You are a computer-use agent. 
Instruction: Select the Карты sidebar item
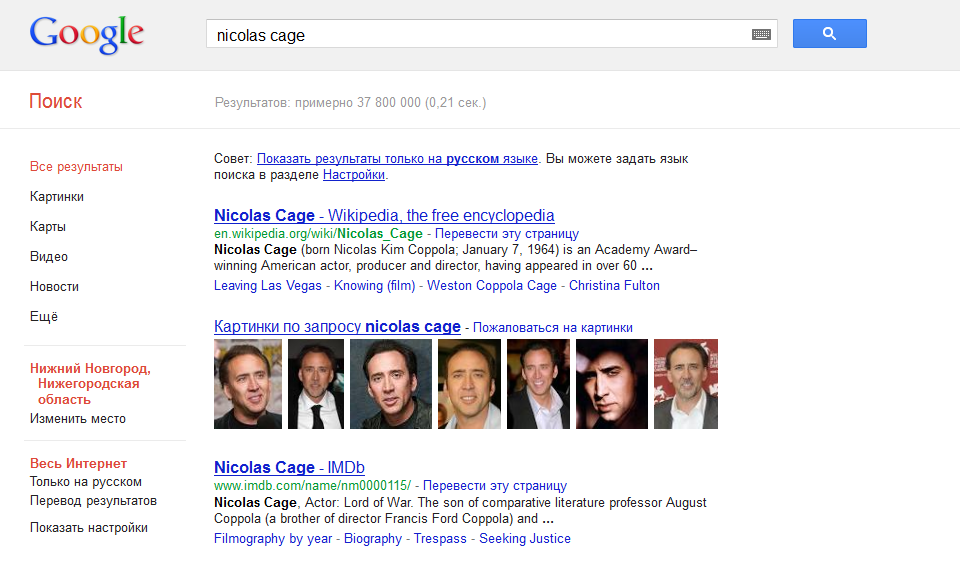pos(48,227)
